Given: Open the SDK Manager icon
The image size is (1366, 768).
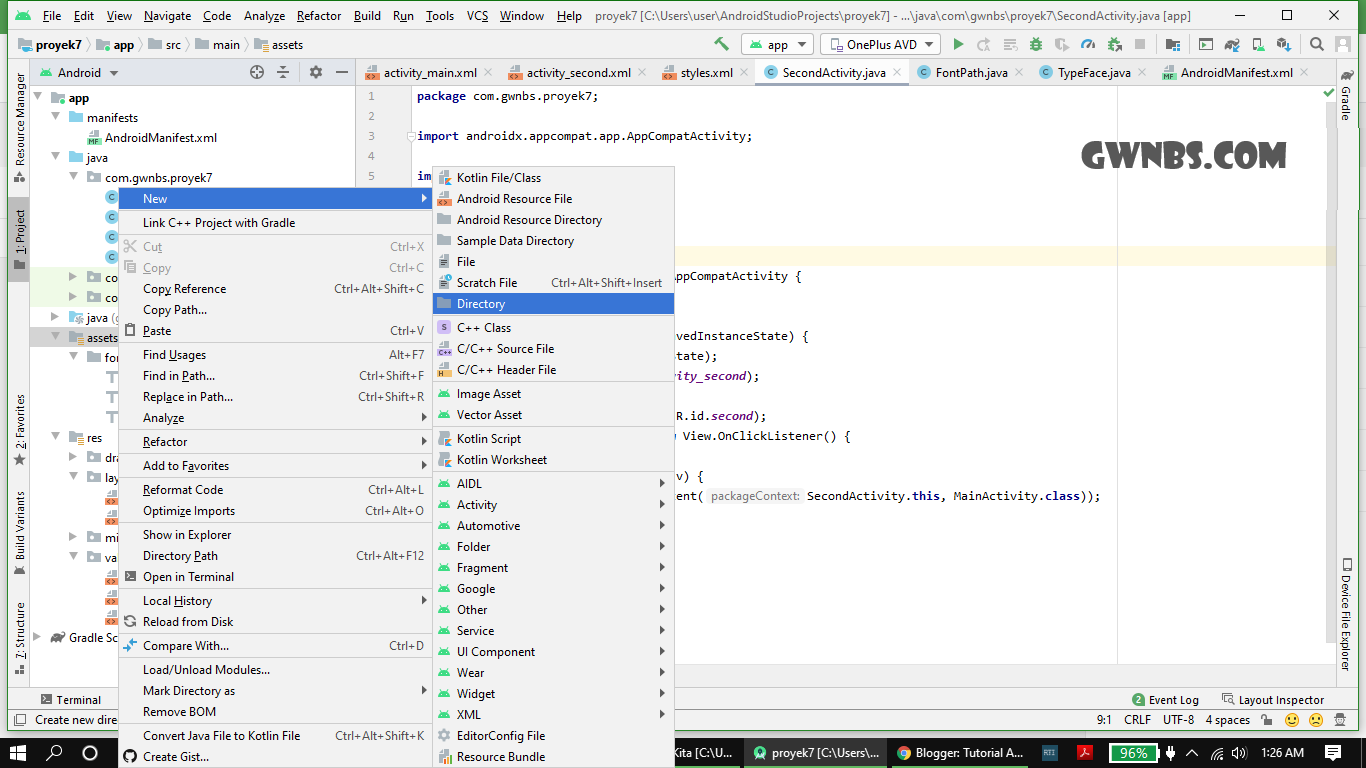Looking at the screenshot, I should (1284, 44).
